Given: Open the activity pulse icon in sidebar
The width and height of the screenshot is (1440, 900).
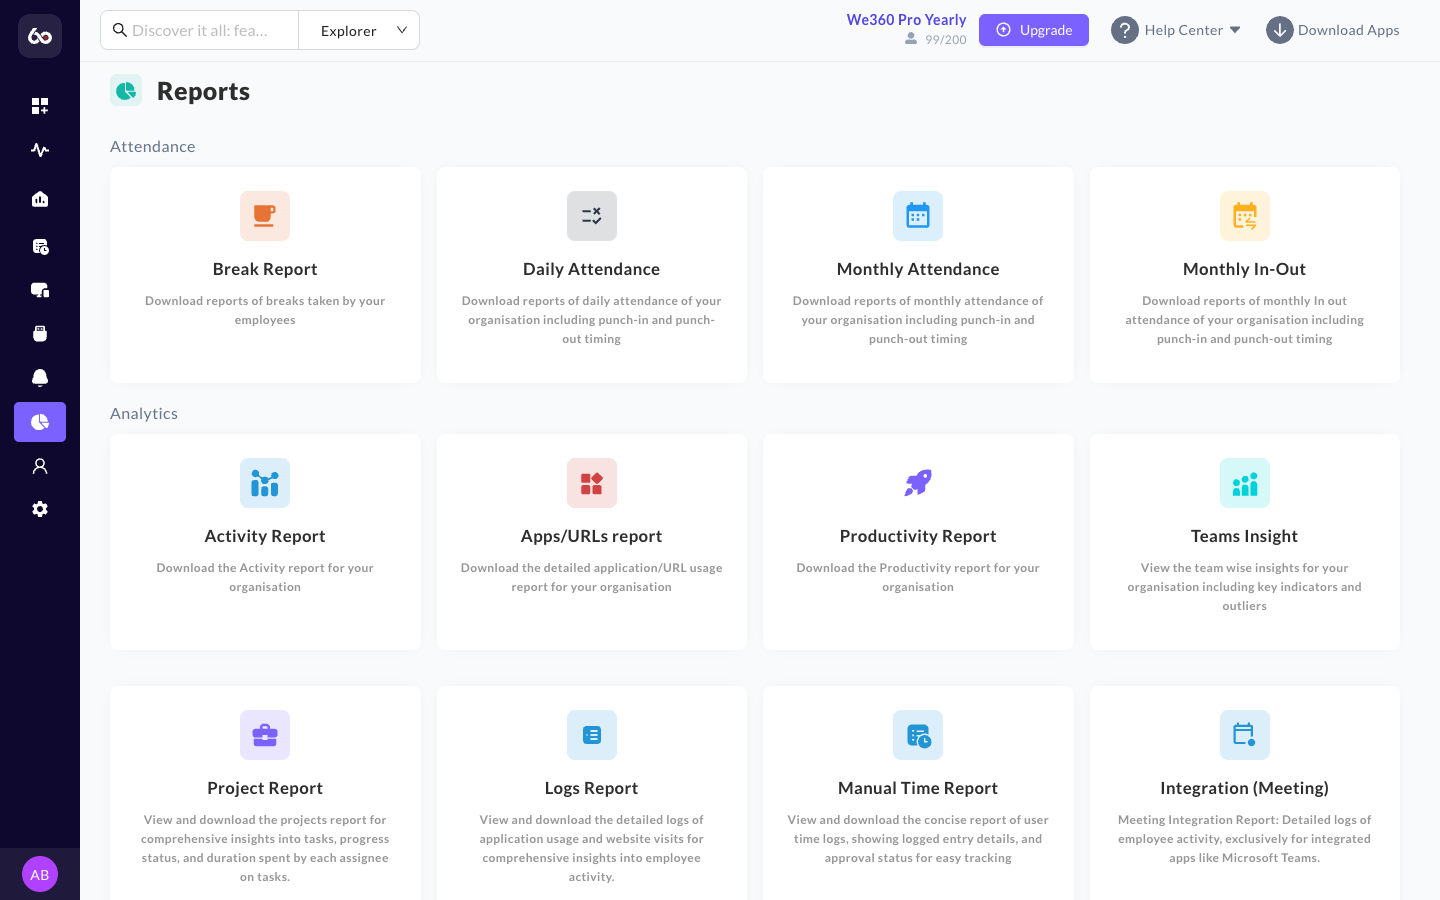Looking at the screenshot, I should [40, 150].
